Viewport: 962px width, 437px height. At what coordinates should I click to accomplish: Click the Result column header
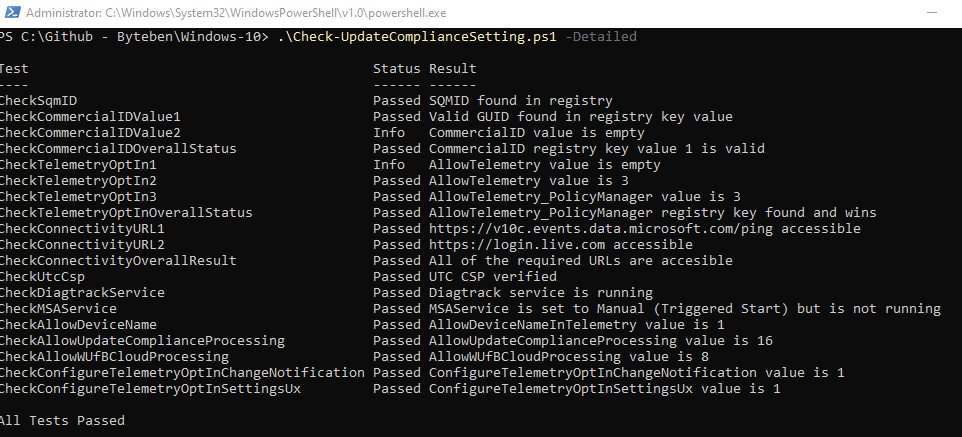point(452,69)
